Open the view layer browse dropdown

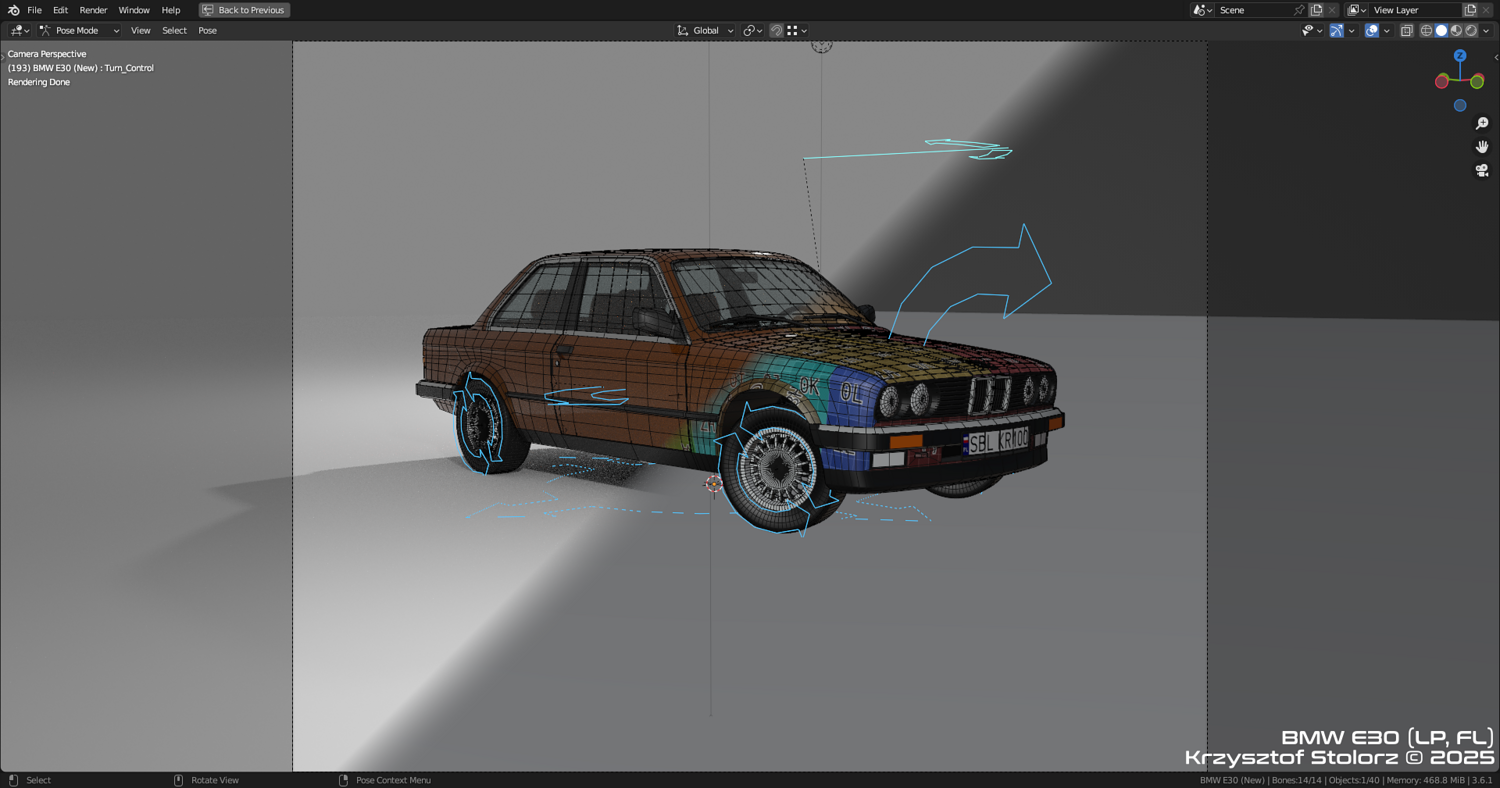(x=1356, y=10)
